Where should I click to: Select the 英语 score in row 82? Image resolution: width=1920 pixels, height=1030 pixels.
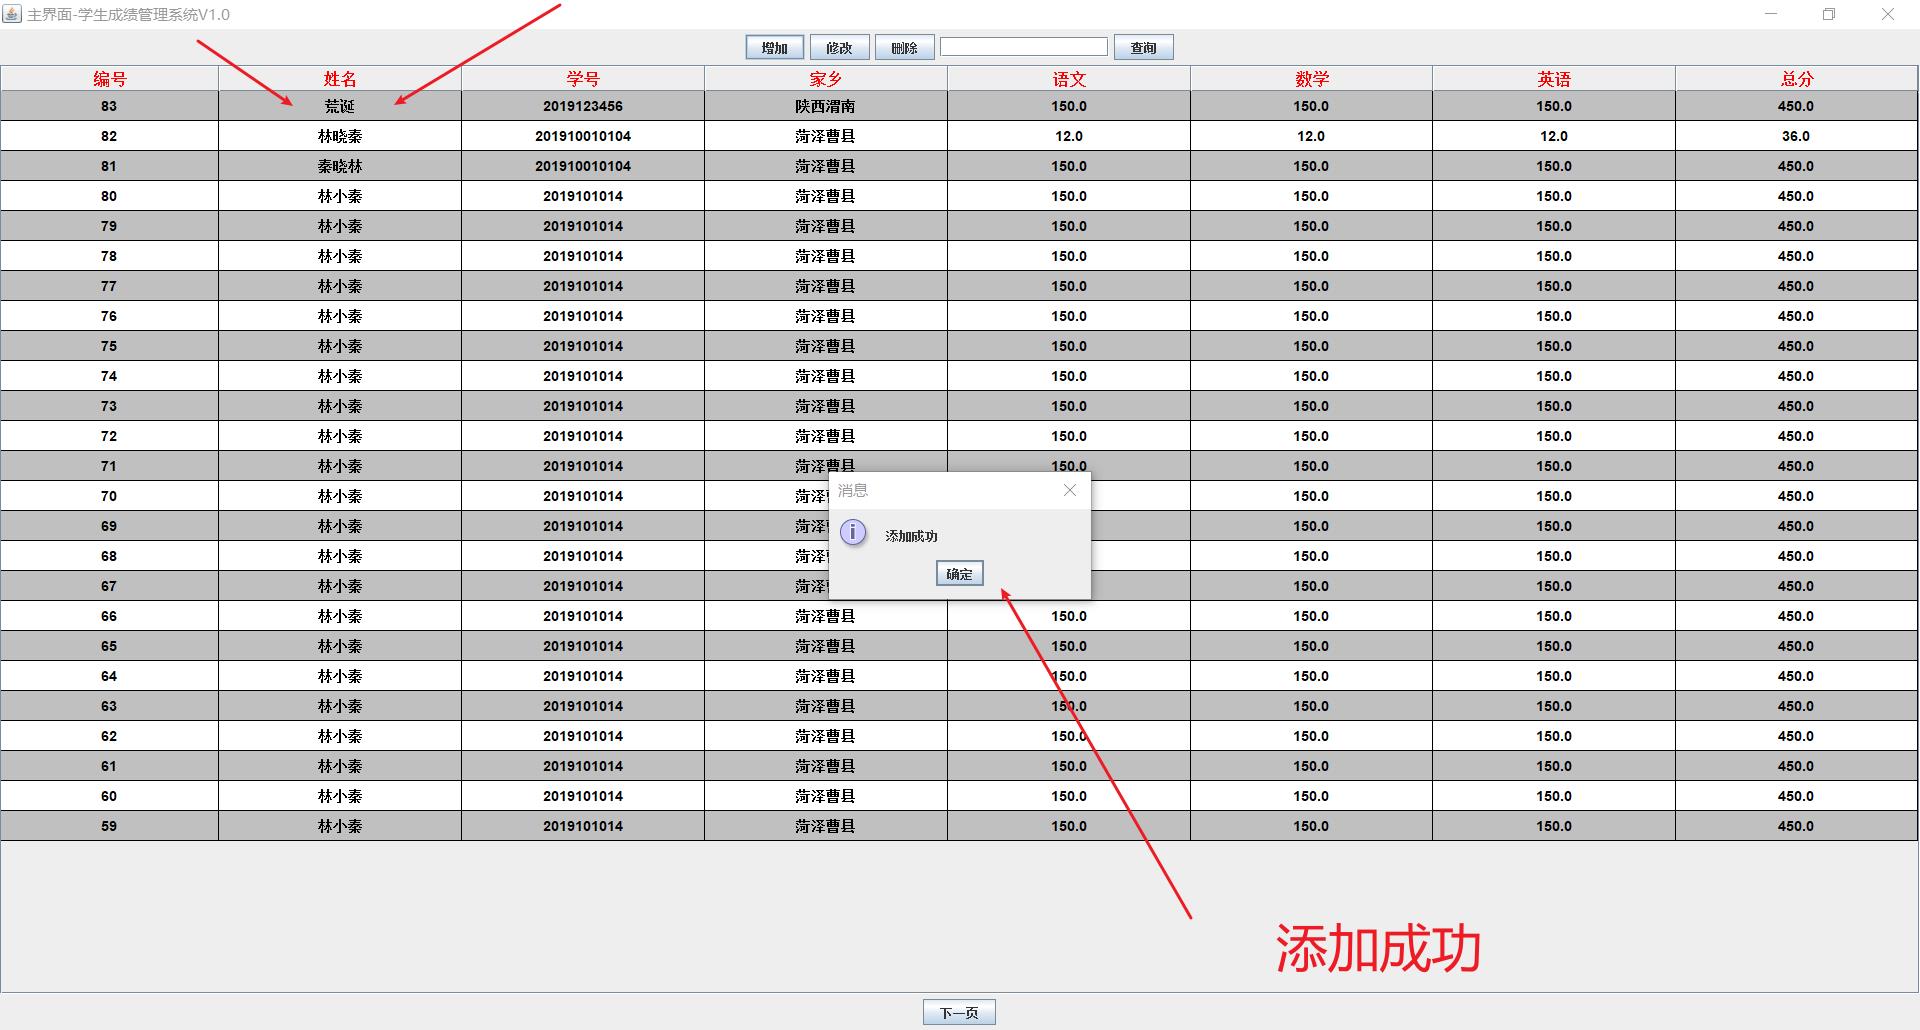[x=1554, y=136]
